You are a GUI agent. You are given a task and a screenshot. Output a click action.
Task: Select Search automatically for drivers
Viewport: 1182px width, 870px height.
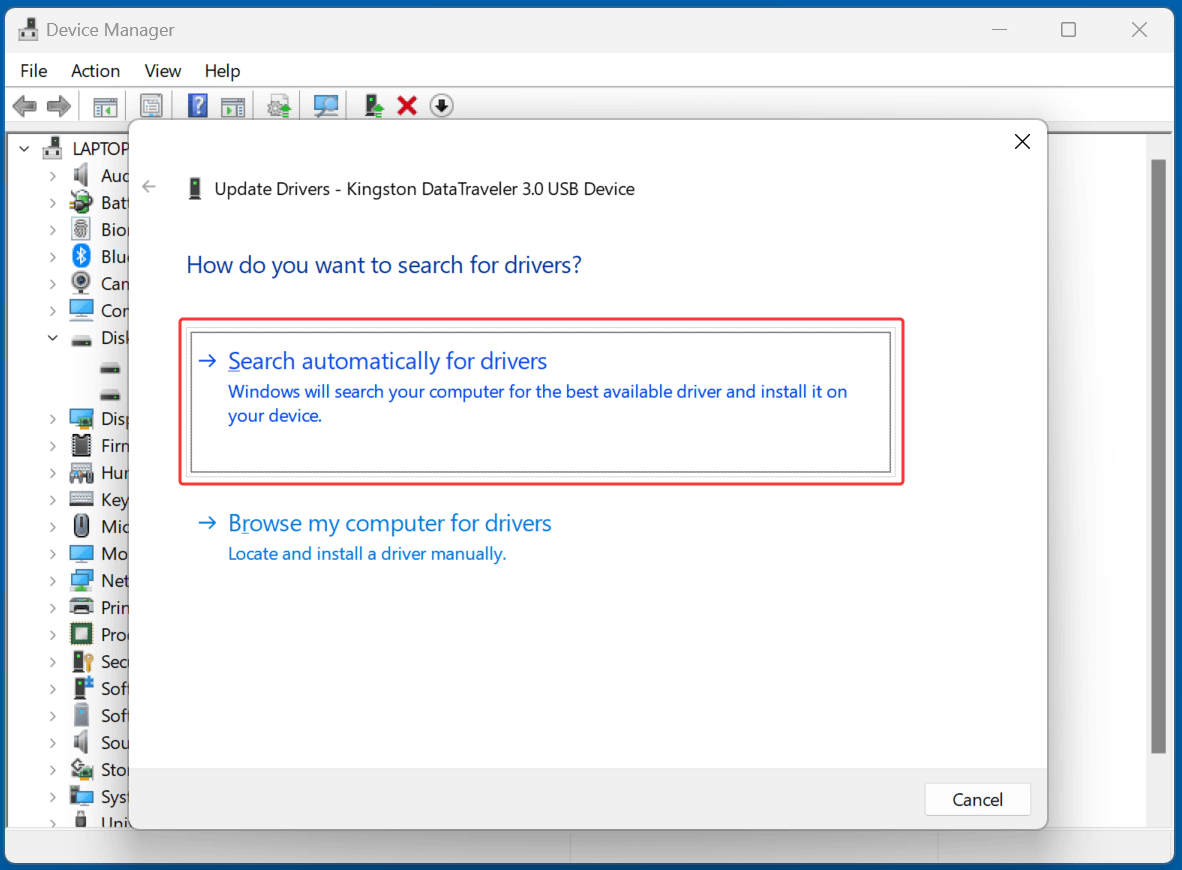[x=388, y=361]
